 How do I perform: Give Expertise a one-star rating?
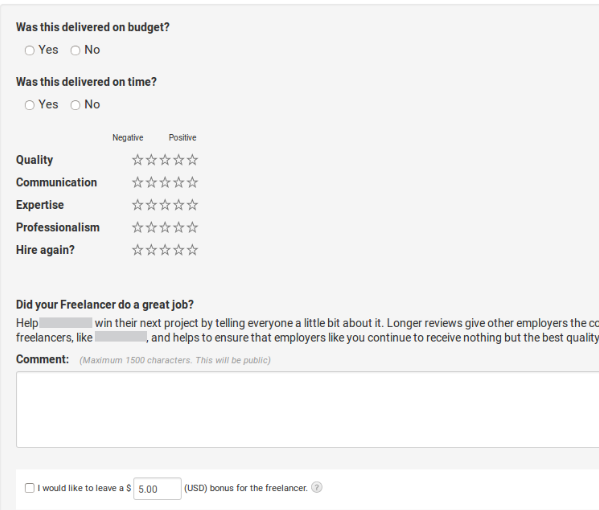138,205
